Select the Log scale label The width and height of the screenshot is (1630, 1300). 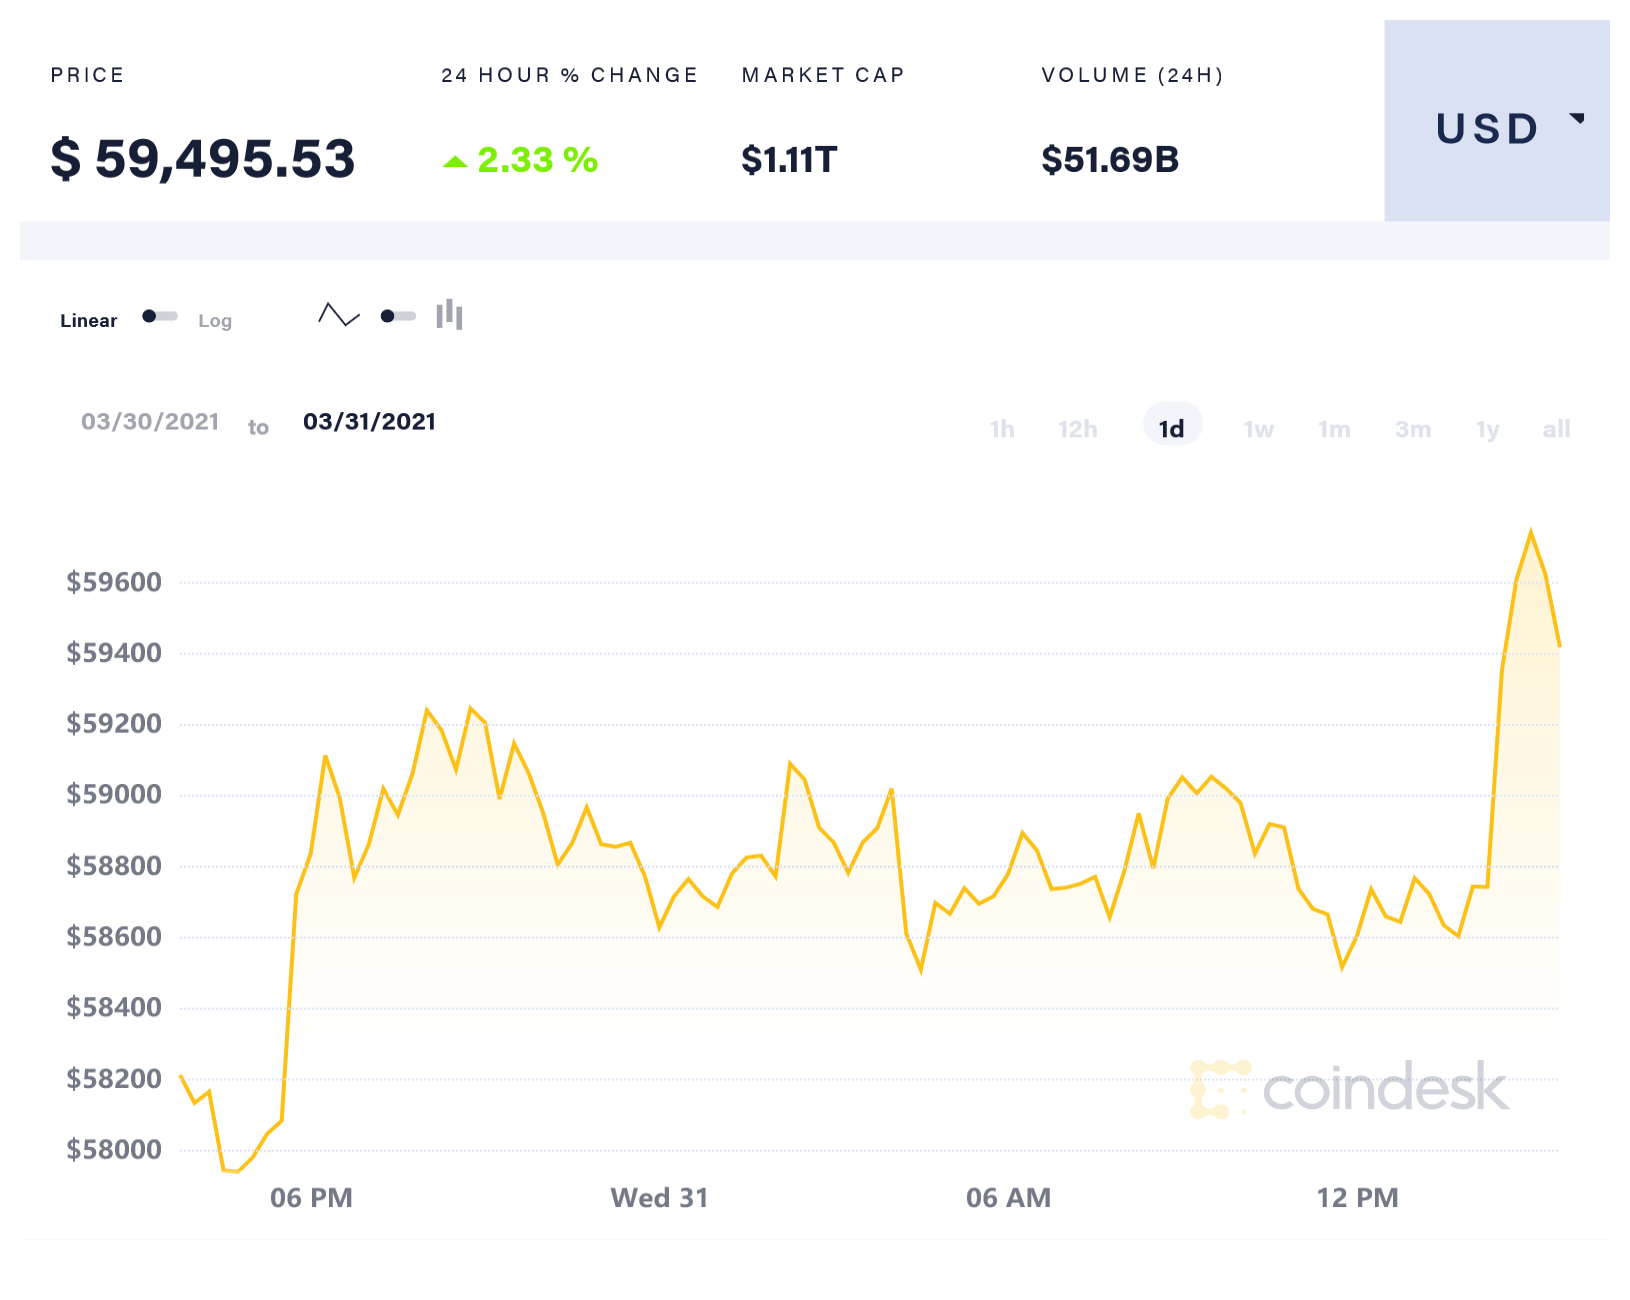(215, 321)
